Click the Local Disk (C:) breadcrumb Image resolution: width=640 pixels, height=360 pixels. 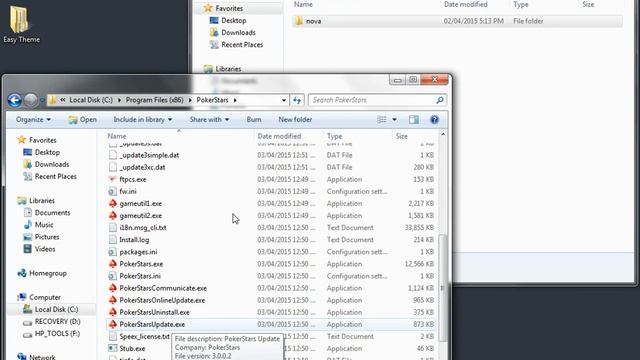[x=91, y=100]
